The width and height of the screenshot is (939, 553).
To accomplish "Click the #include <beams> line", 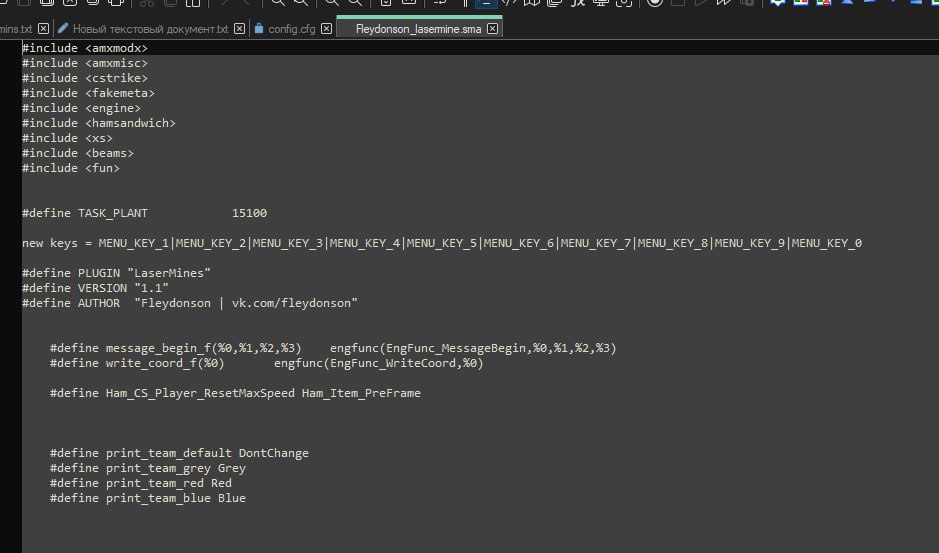I will [78, 153].
